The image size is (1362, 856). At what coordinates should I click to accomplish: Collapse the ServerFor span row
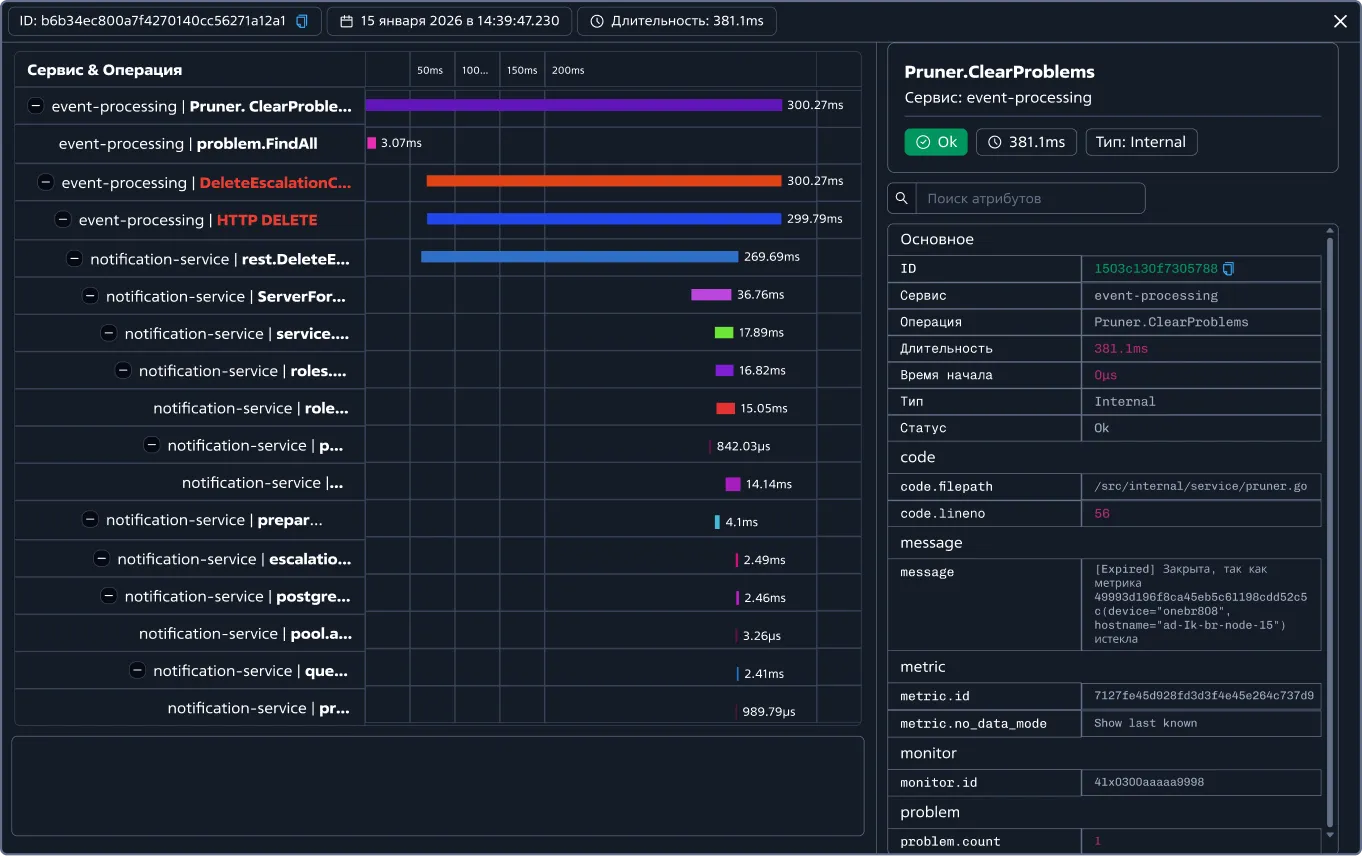coord(90,296)
